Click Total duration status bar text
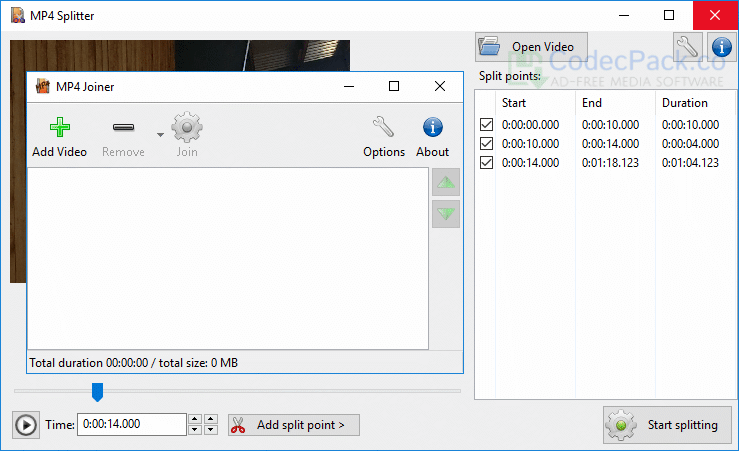The image size is (739, 451). click(134, 363)
